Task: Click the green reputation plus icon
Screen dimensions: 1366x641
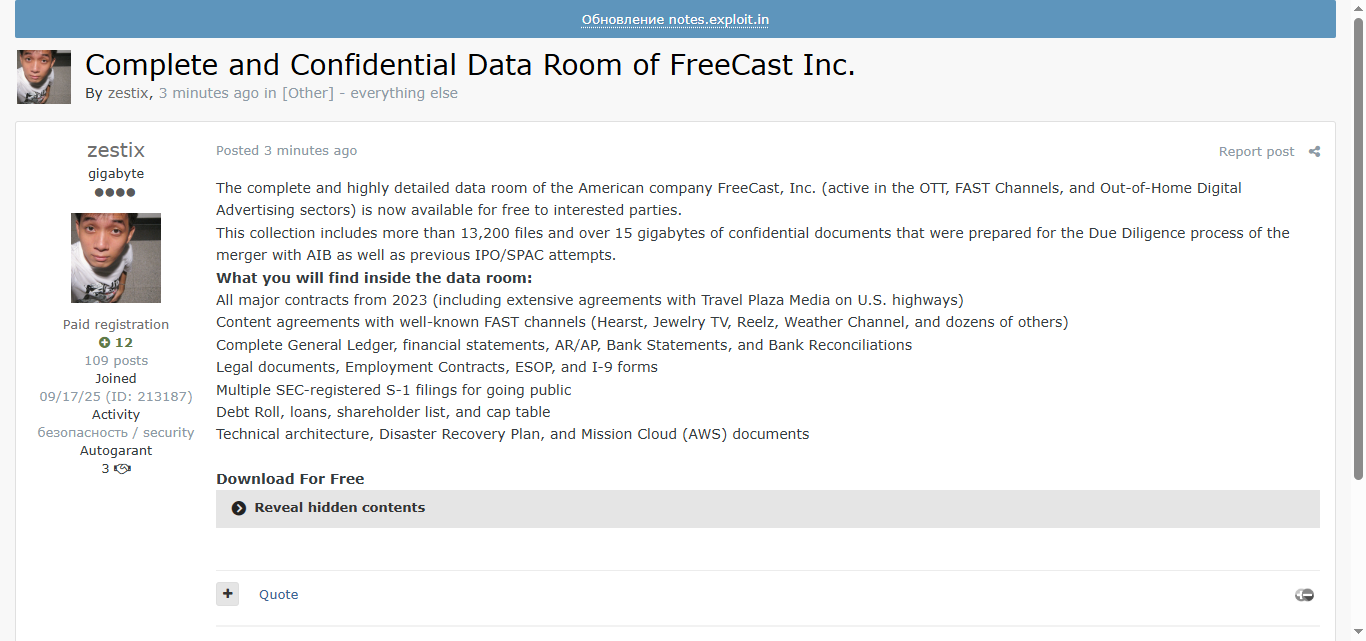Action: coord(104,343)
